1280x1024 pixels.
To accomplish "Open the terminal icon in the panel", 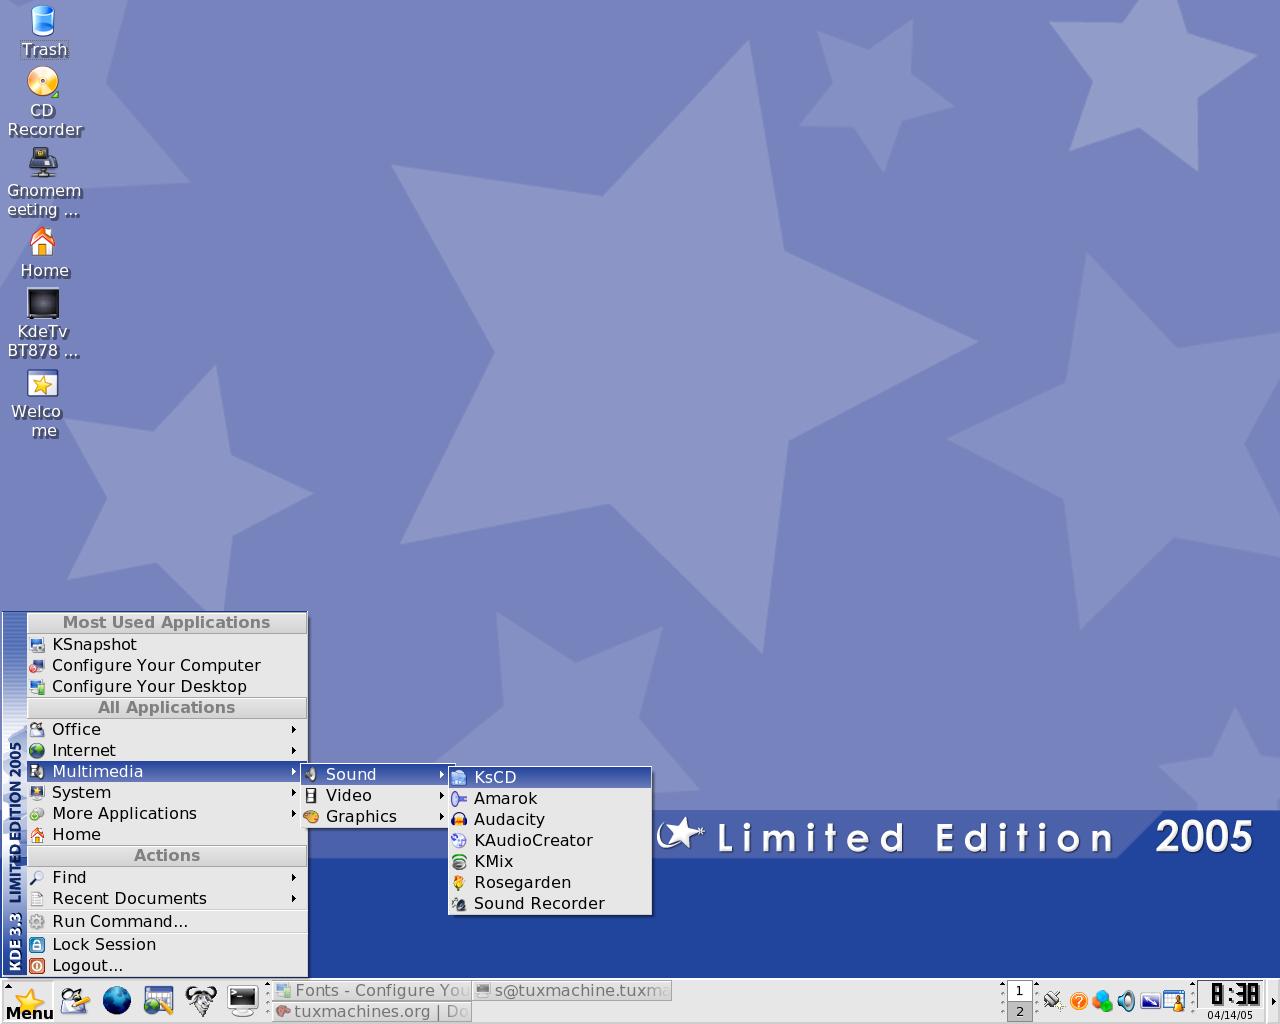I will click(243, 1000).
